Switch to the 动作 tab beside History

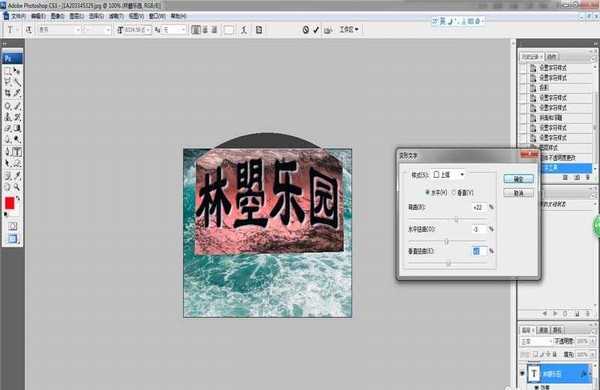552,57
